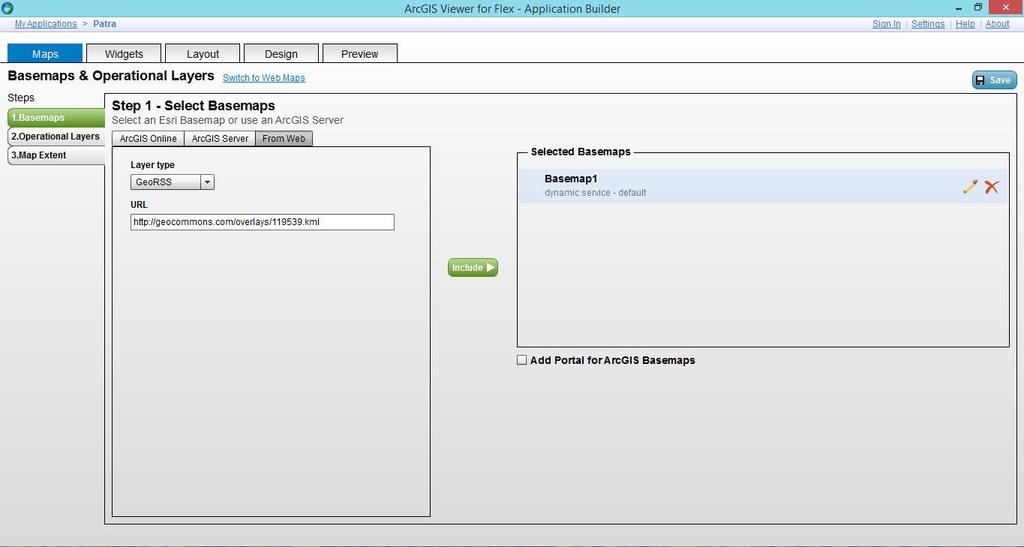Minimize the Application Builder window
This screenshot has width=1024, height=547.
tap(959, 8)
